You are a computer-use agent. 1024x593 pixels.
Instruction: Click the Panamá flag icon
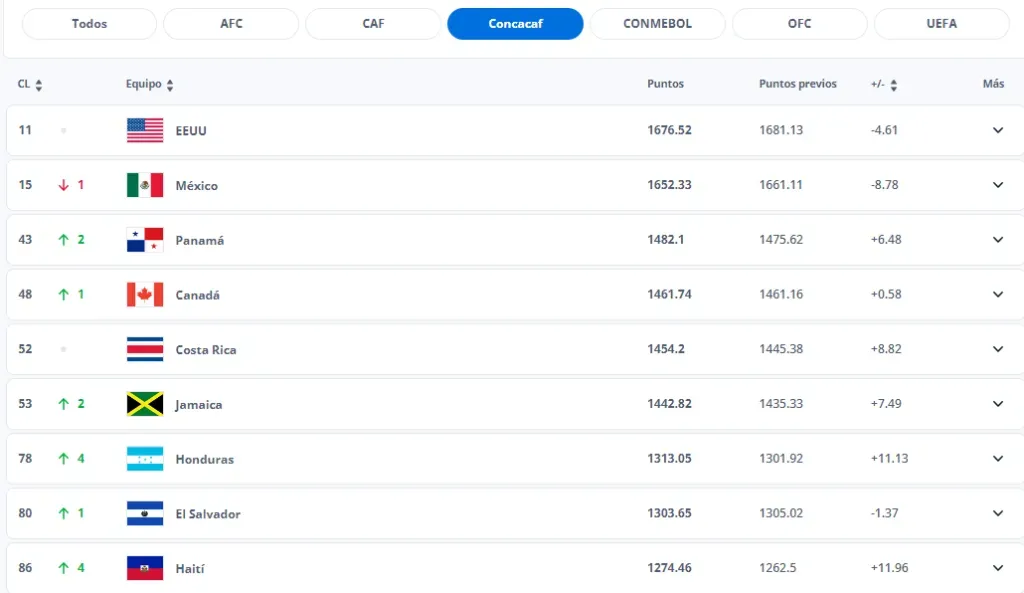(x=145, y=240)
